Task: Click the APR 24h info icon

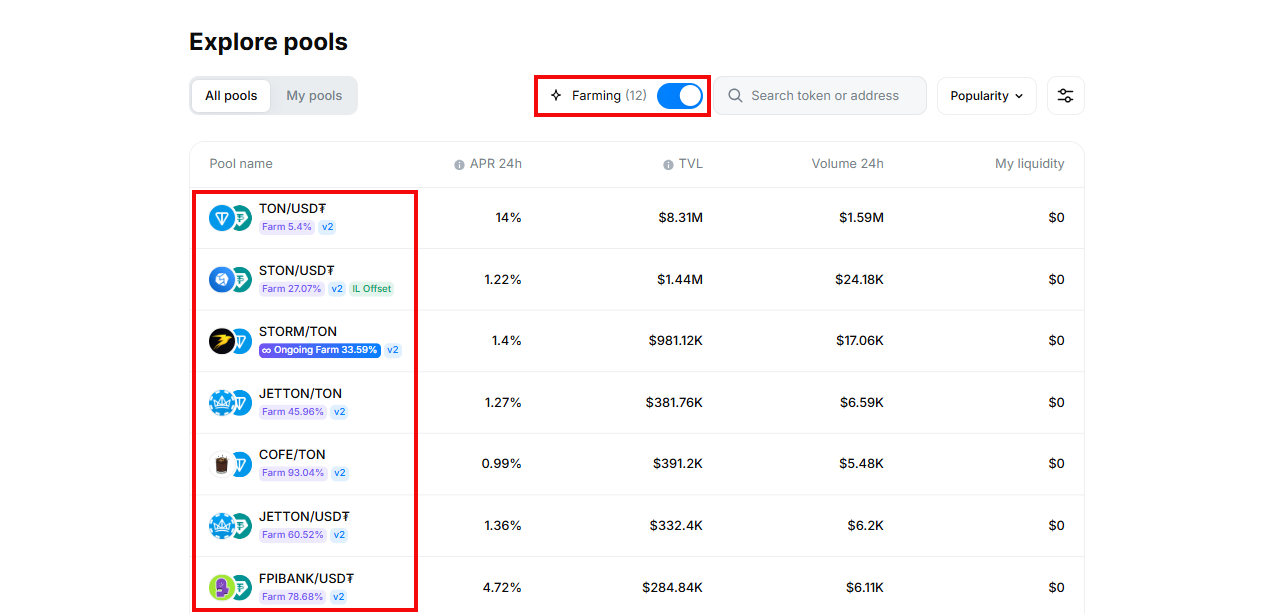Action: 459,165
